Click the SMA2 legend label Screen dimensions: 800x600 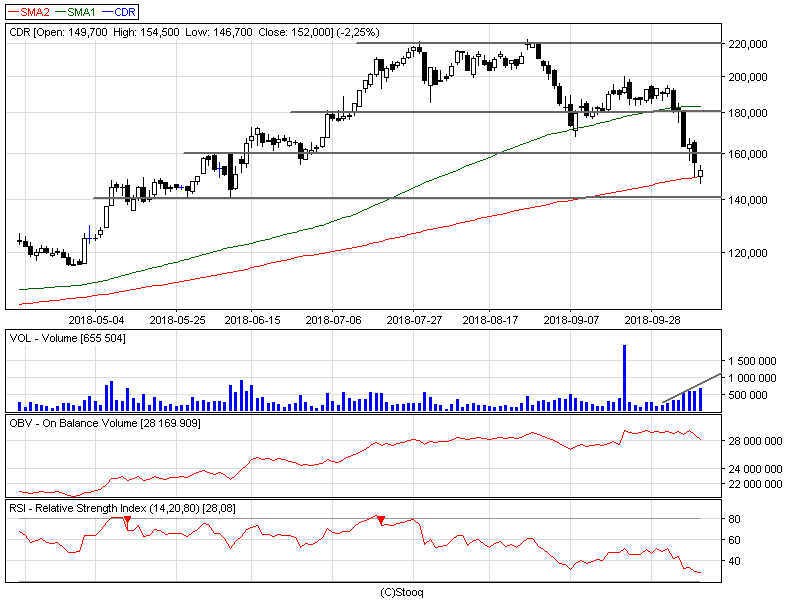(35, 12)
